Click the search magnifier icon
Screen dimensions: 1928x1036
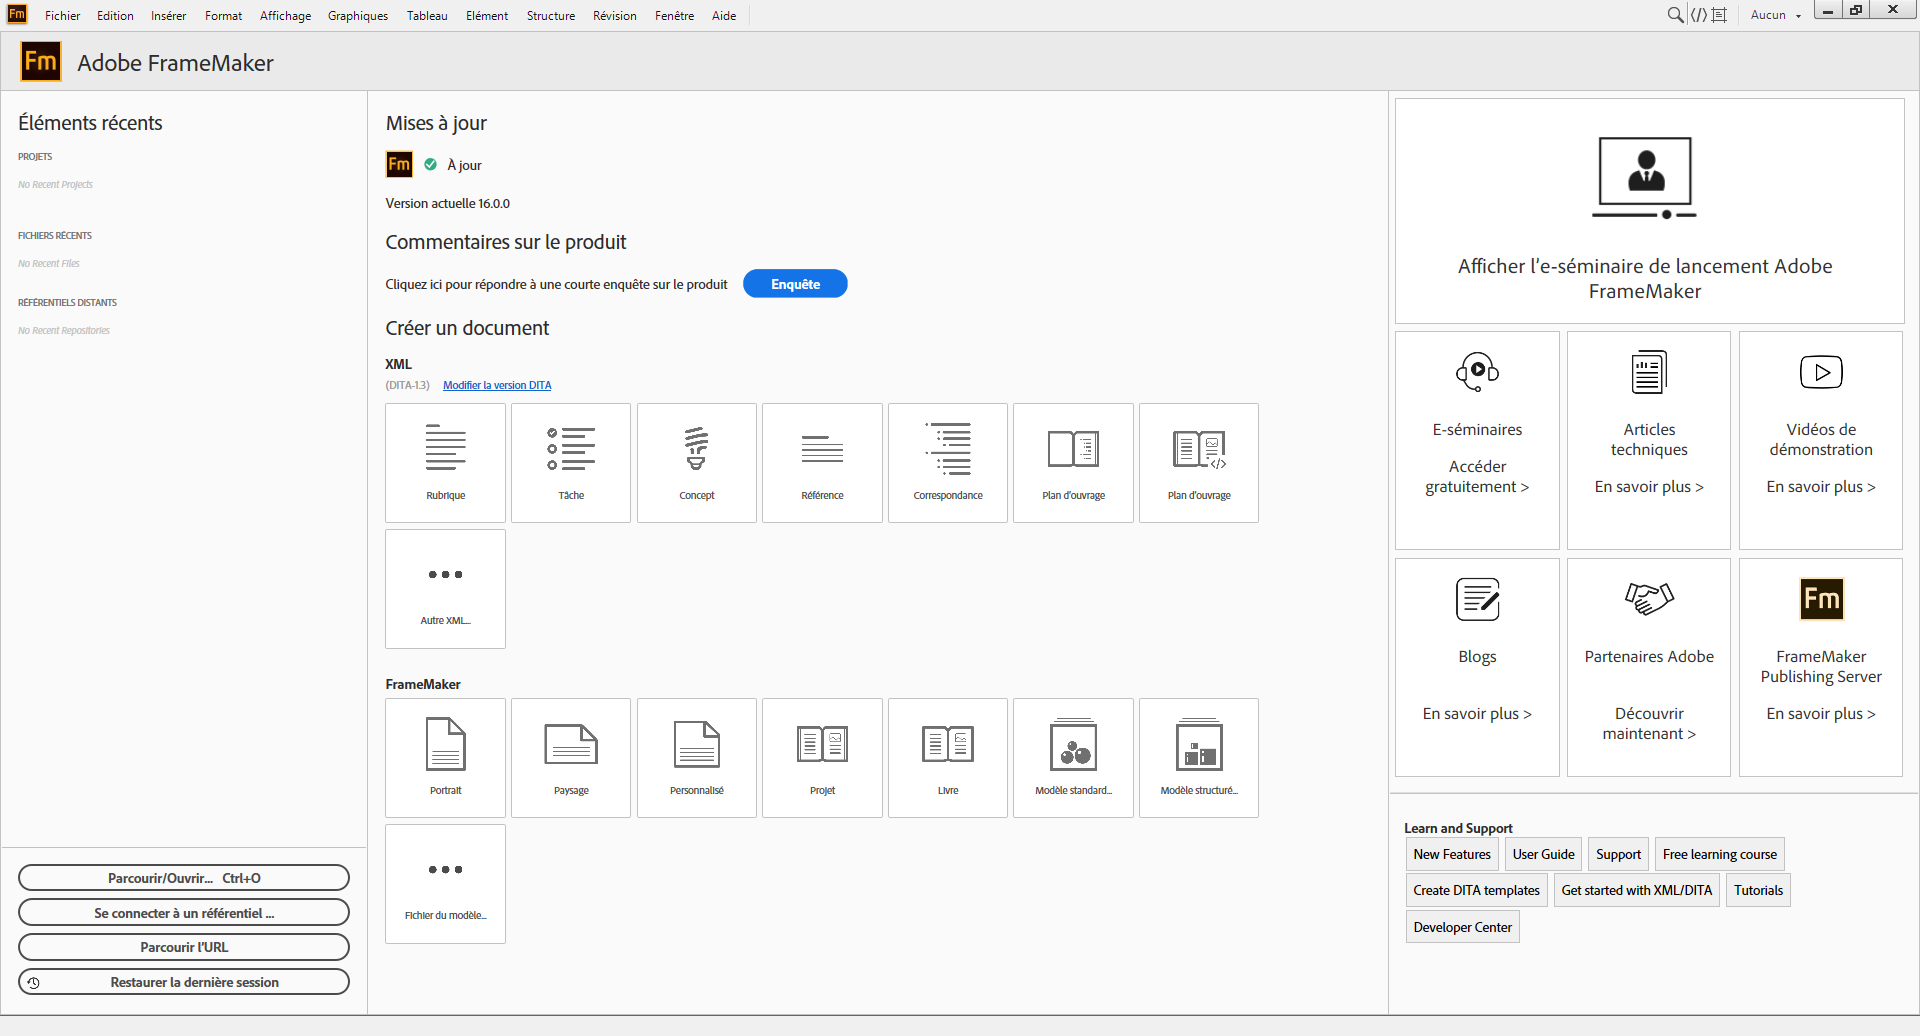[x=1675, y=15]
